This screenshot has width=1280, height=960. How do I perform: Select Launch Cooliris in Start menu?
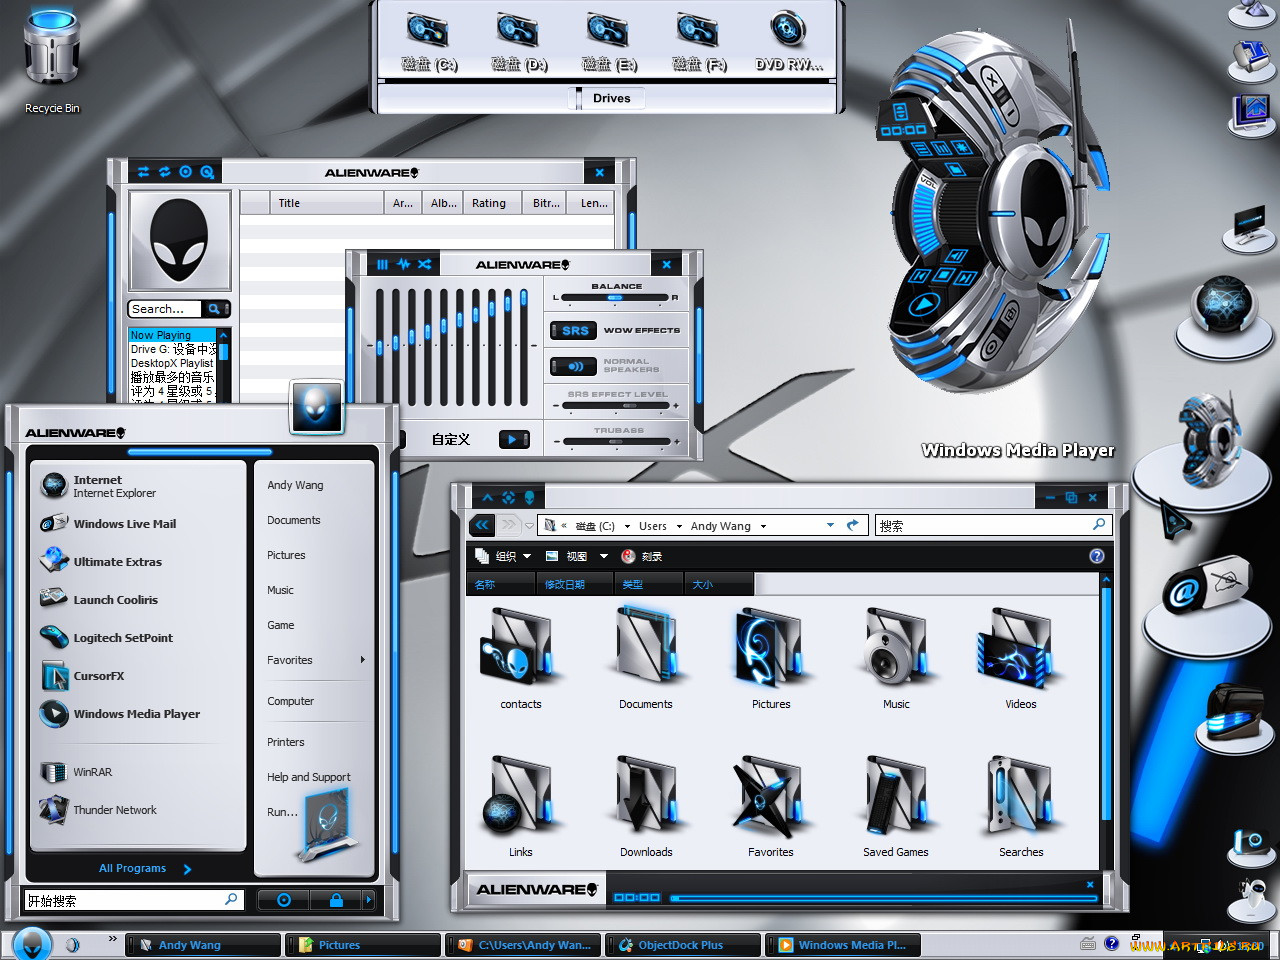click(x=138, y=600)
